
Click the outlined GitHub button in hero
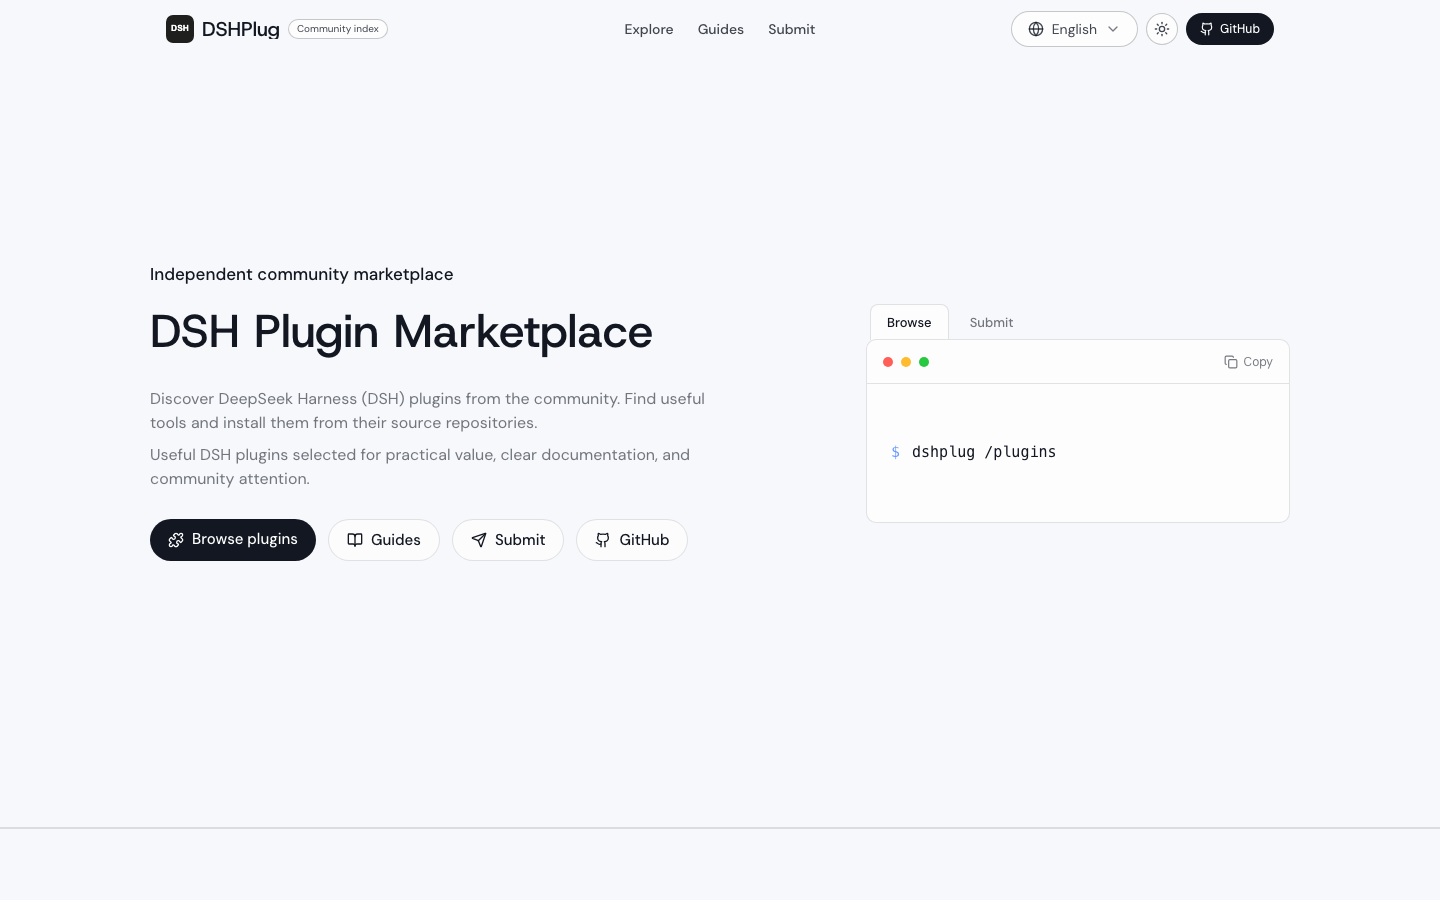(x=632, y=540)
